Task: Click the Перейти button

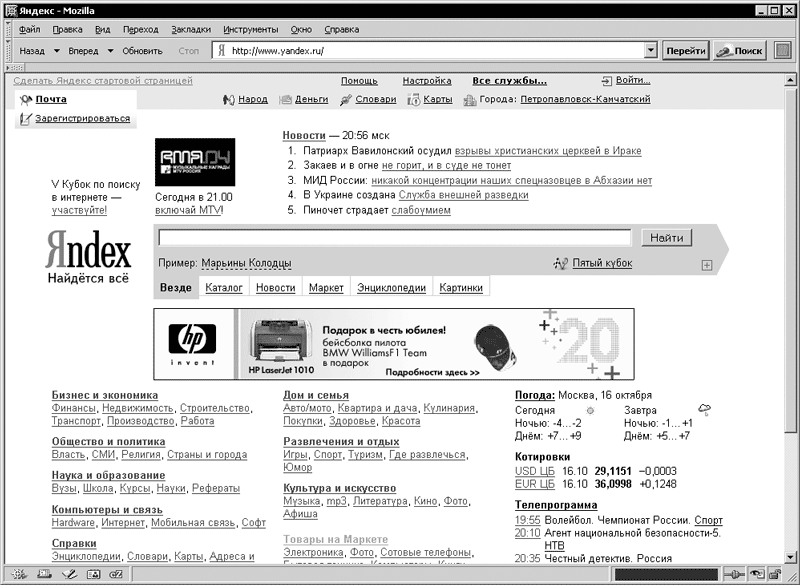Action: [686, 50]
